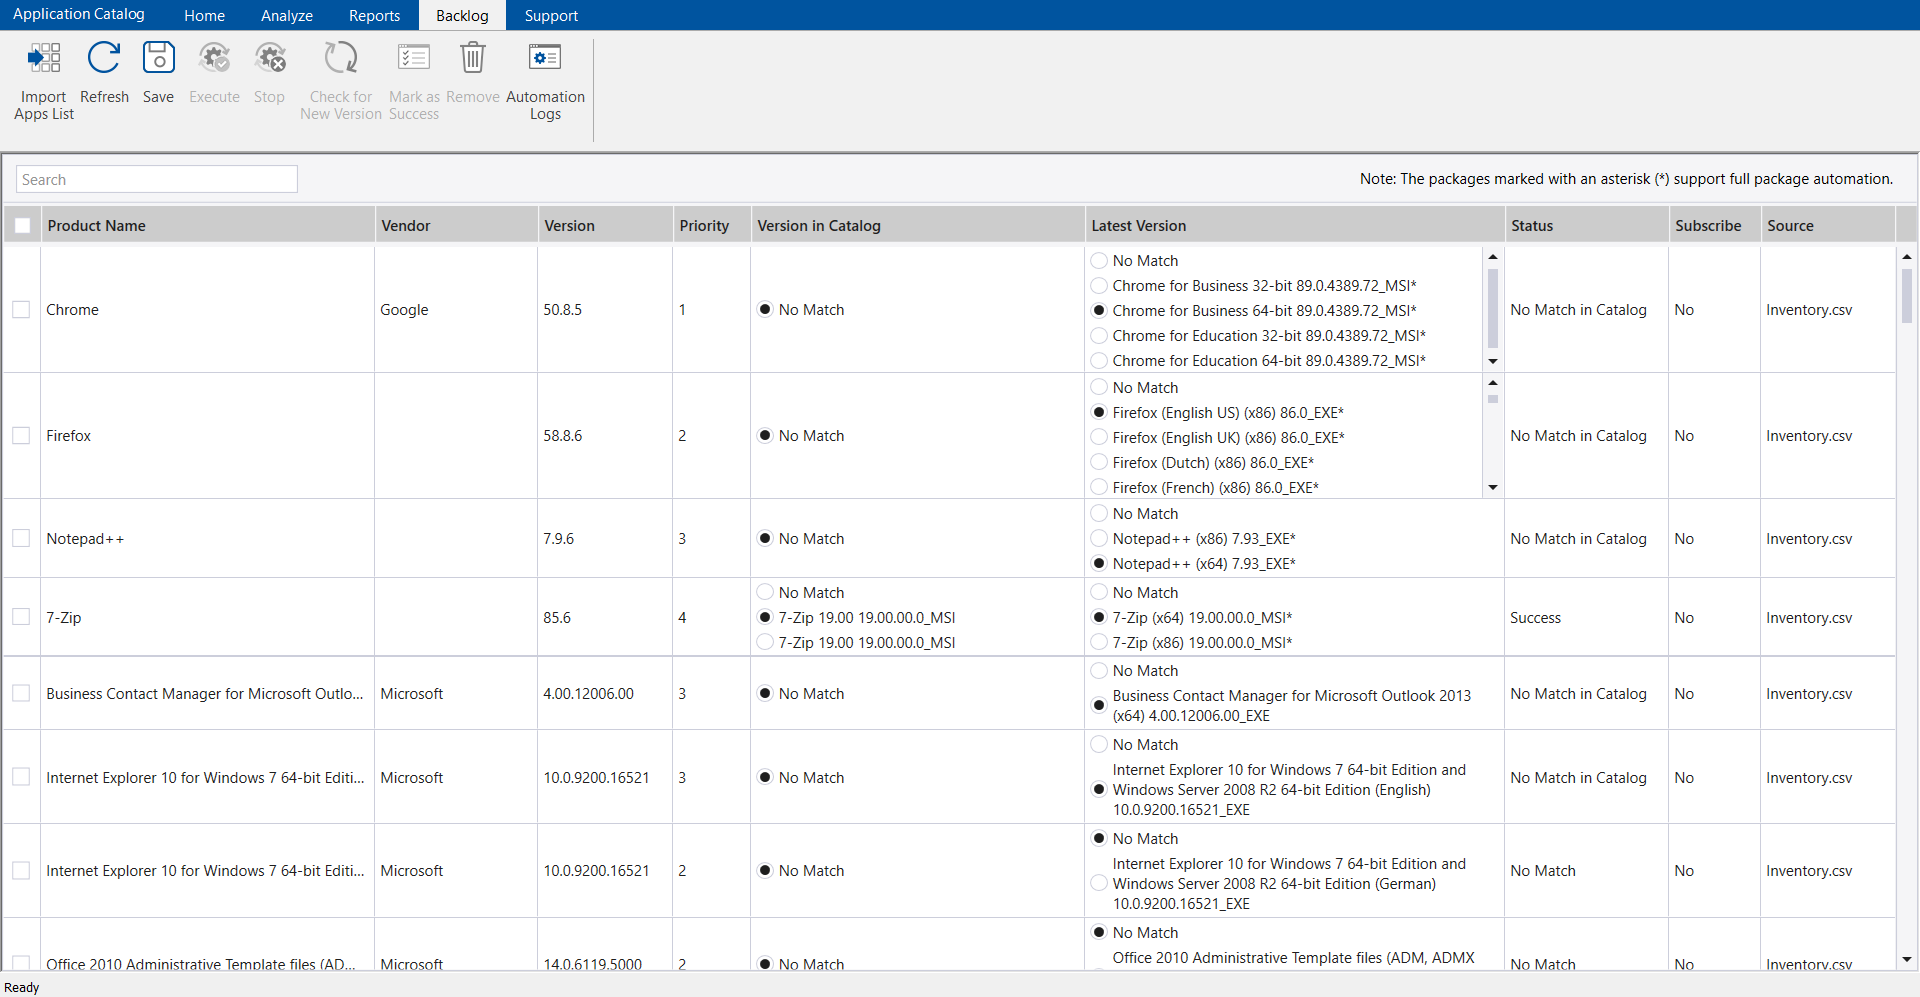Sort by the Status column header
The image size is (1920, 997).
tap(1587, 226)
